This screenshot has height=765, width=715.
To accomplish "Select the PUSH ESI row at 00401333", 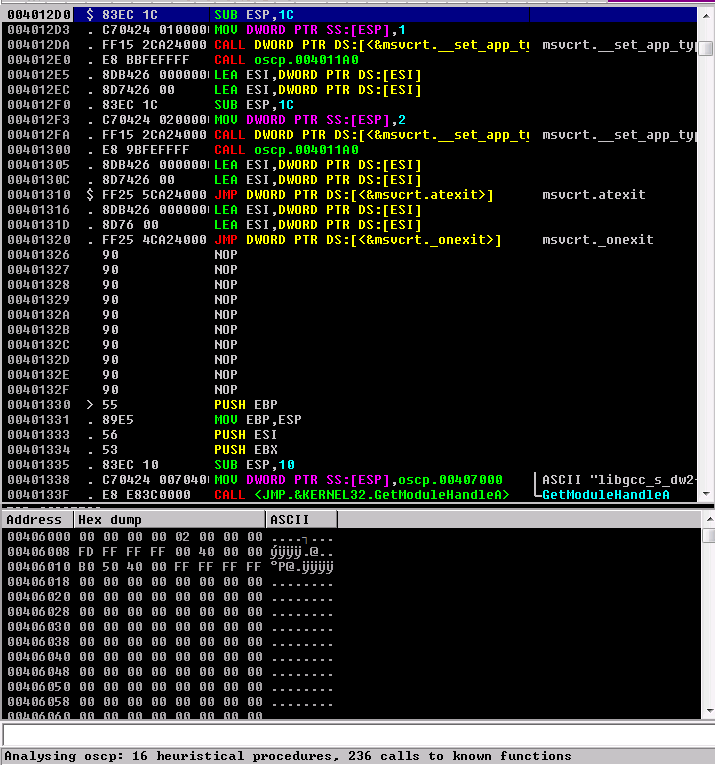I will tap(349, 435).
